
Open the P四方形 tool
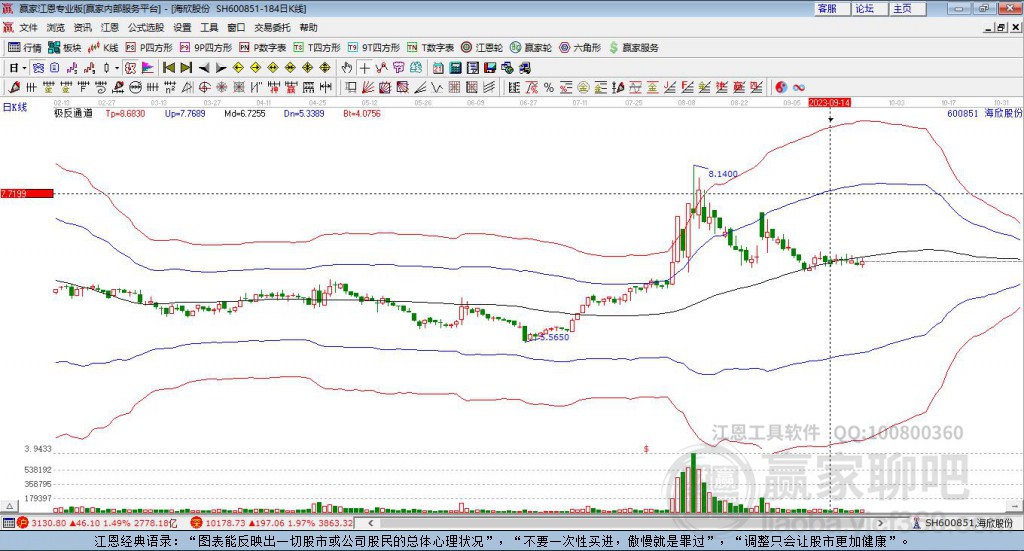[x=149, y=48]
